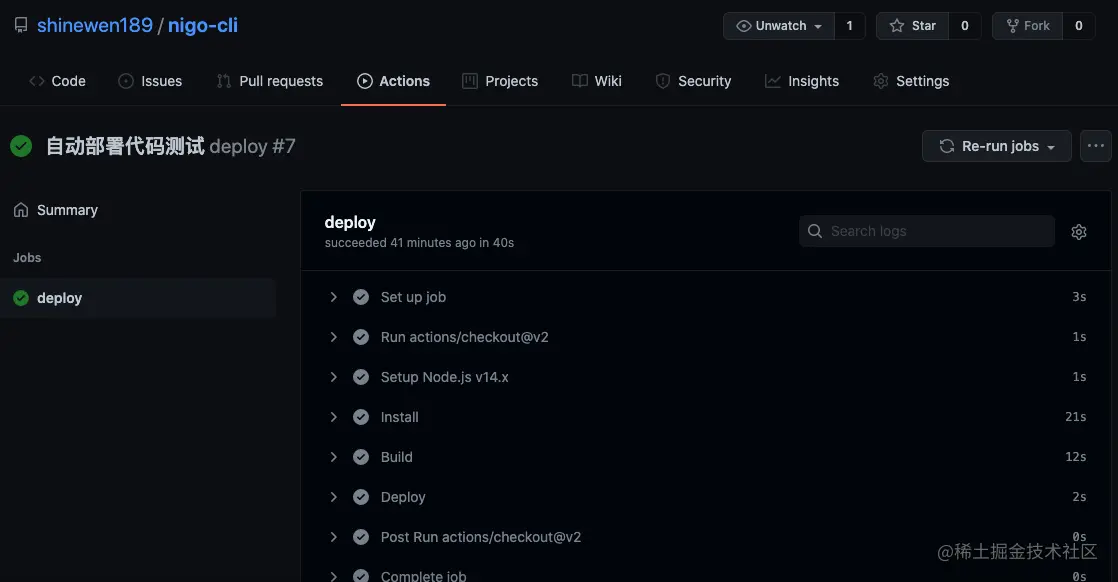Click the magnifier icon in Search logs
This screenshot has width=1118, height=582.
click(815, 231)
